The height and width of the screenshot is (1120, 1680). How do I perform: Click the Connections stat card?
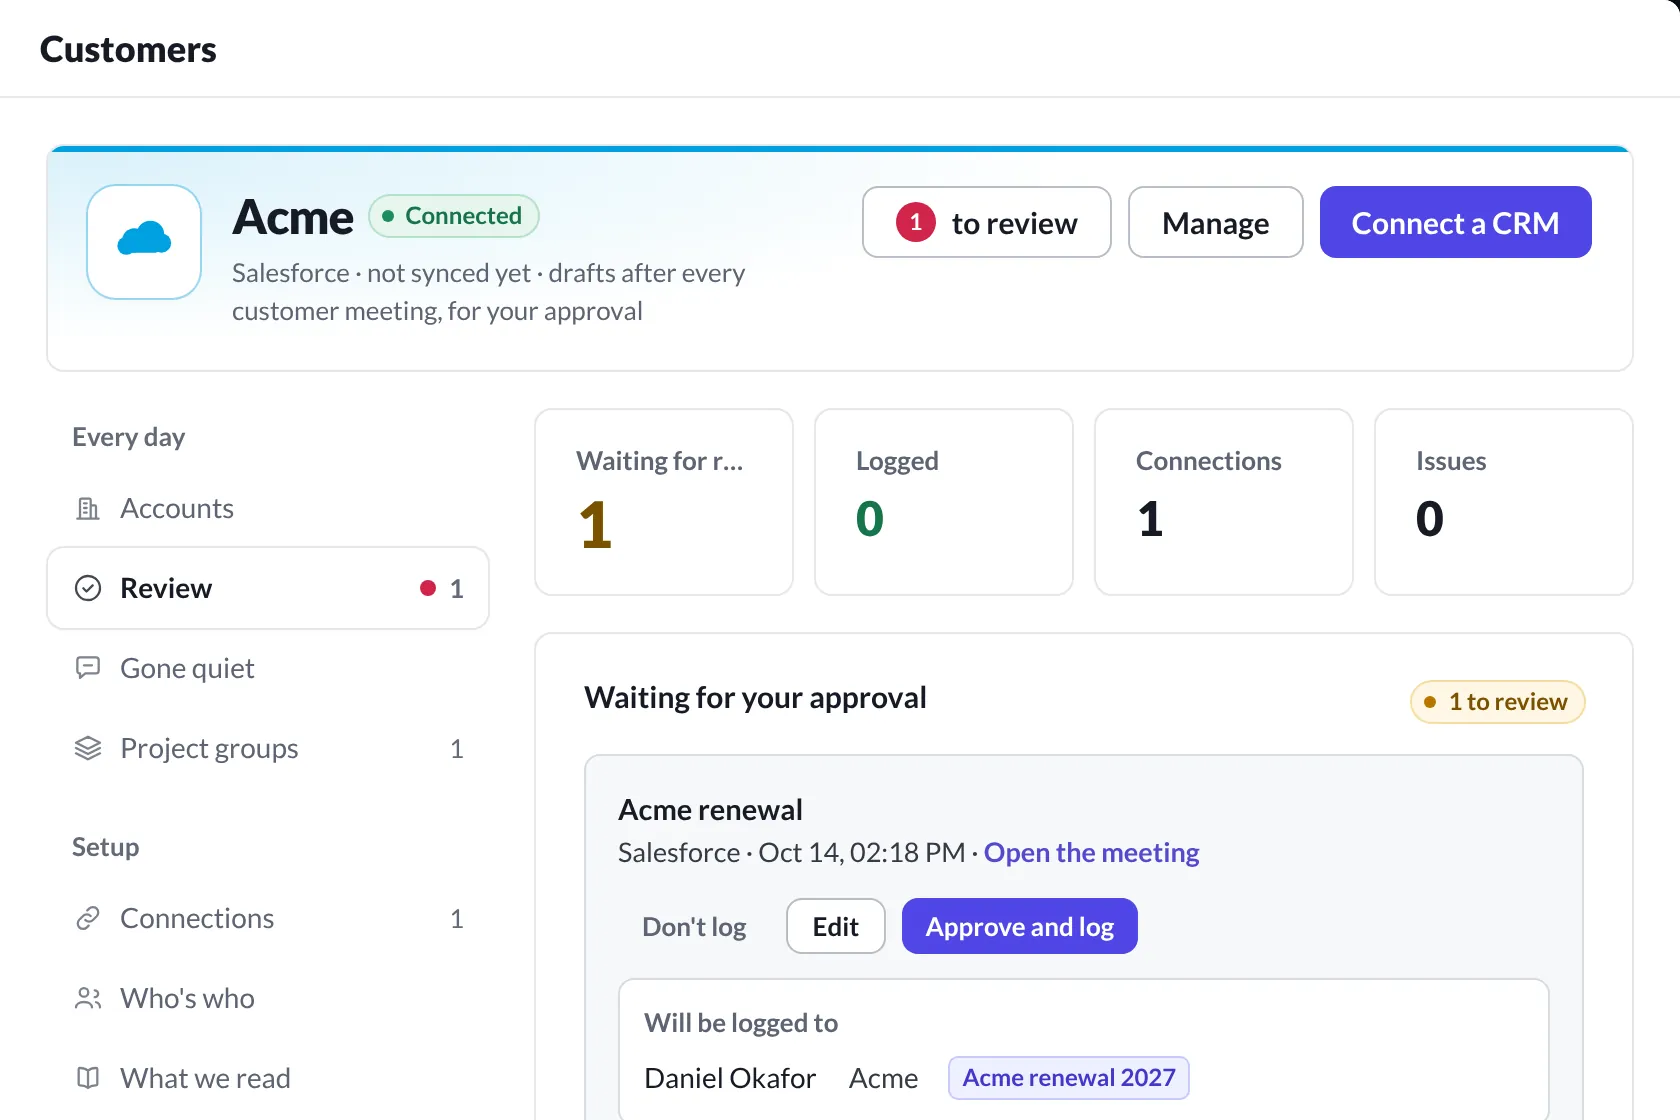[1224, 502]
